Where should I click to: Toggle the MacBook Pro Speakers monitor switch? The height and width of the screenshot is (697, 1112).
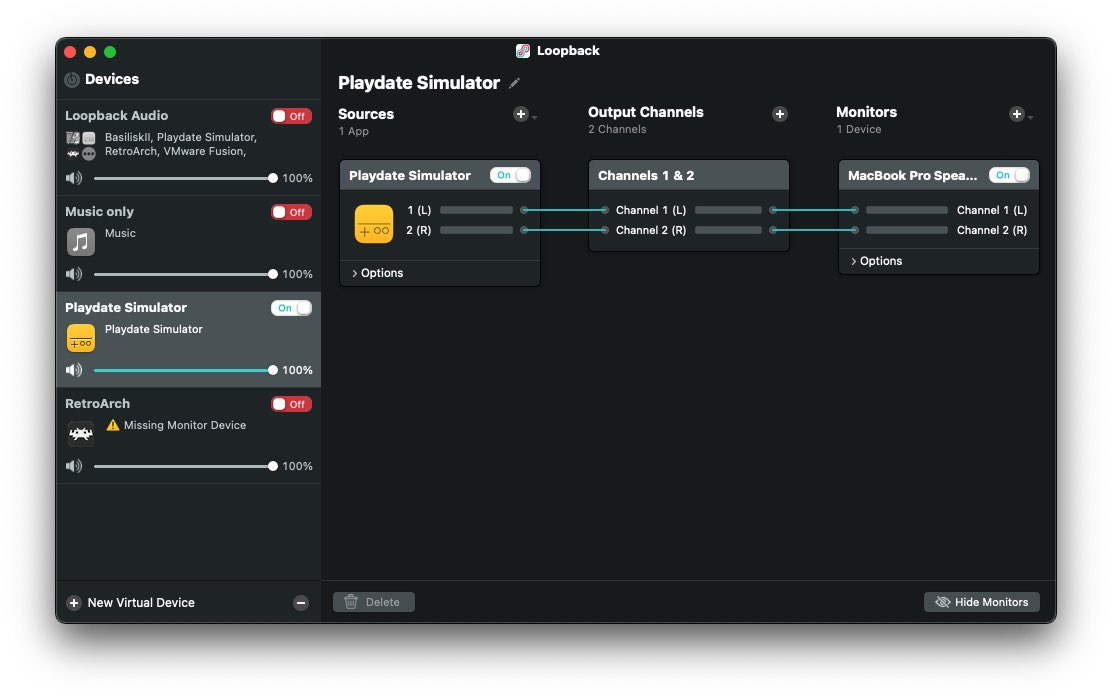(1009, 175)
